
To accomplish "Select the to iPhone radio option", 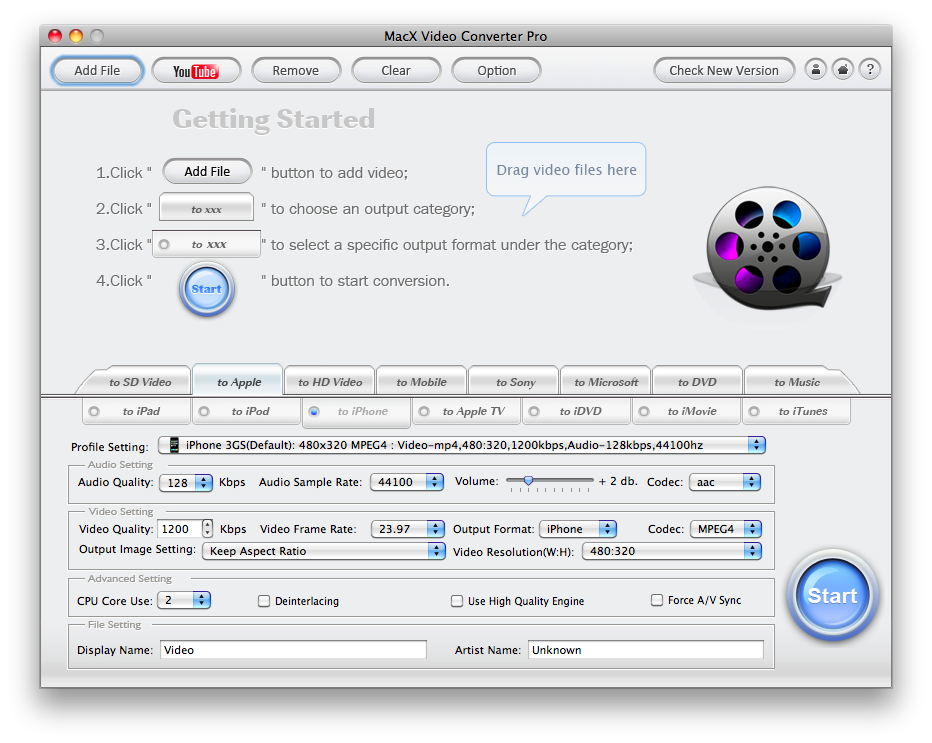I will click(x=357, y=411).
